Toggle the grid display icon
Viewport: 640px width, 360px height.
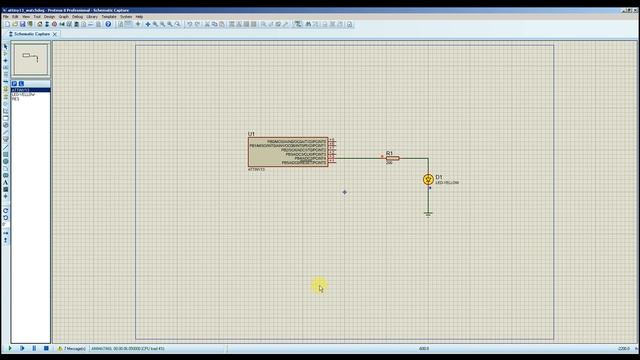129,24
